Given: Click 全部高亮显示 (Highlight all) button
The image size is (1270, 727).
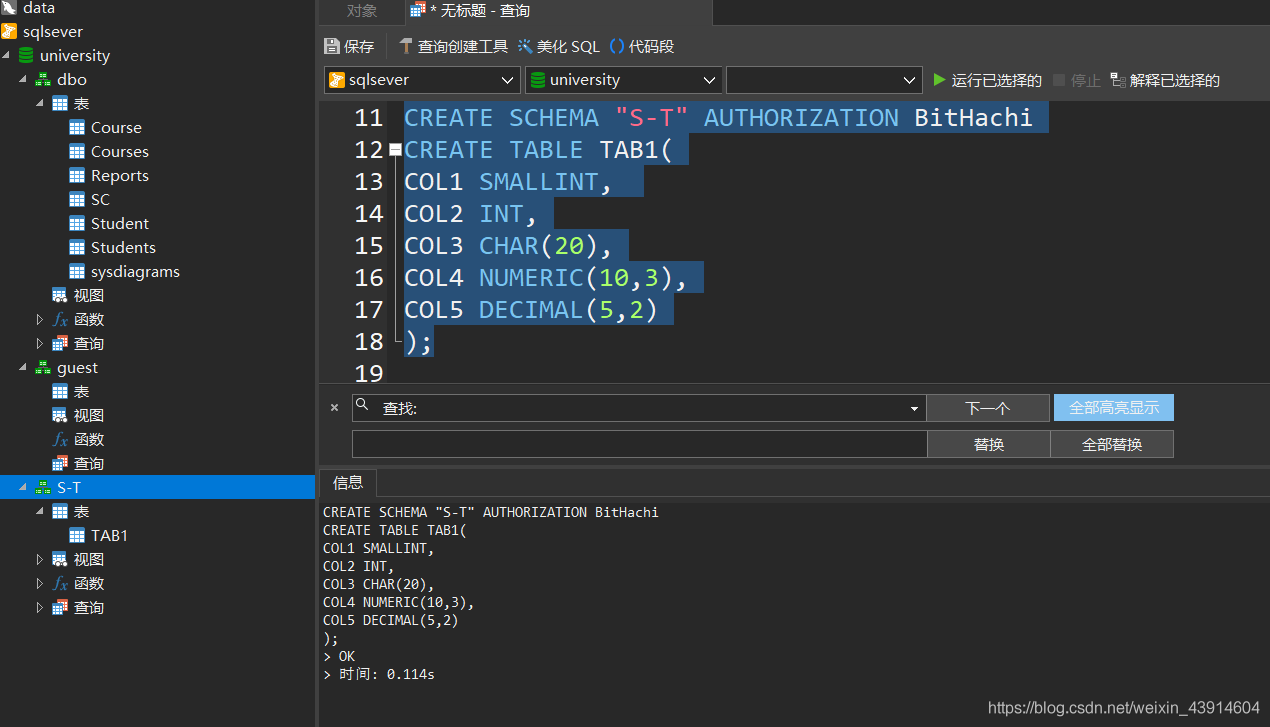Looking at the screenshot, I should [1114, 408].
